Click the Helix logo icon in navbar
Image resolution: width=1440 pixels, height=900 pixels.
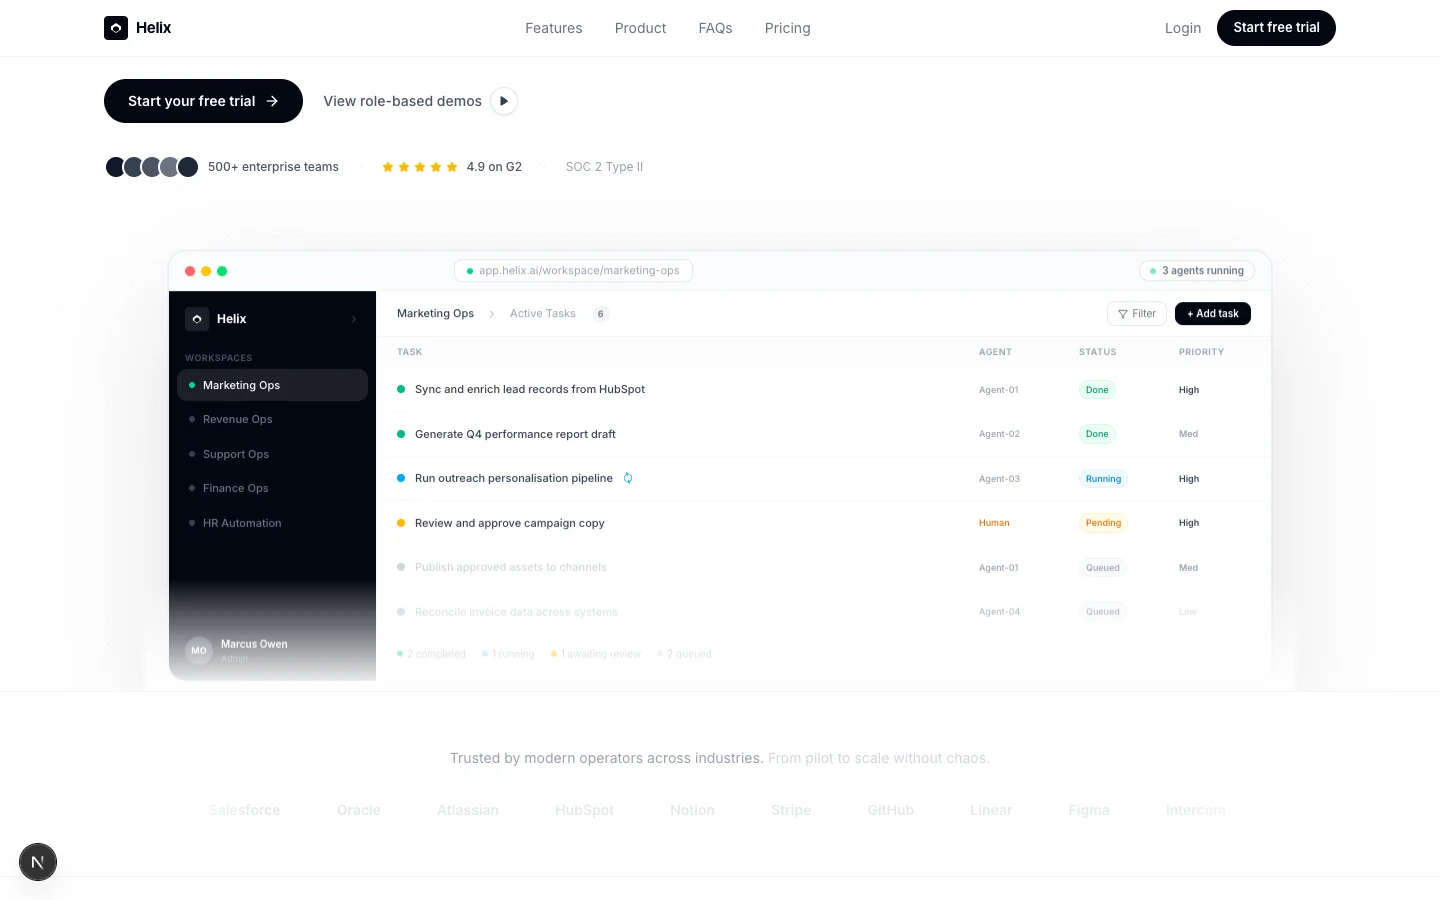coord(116,28)
